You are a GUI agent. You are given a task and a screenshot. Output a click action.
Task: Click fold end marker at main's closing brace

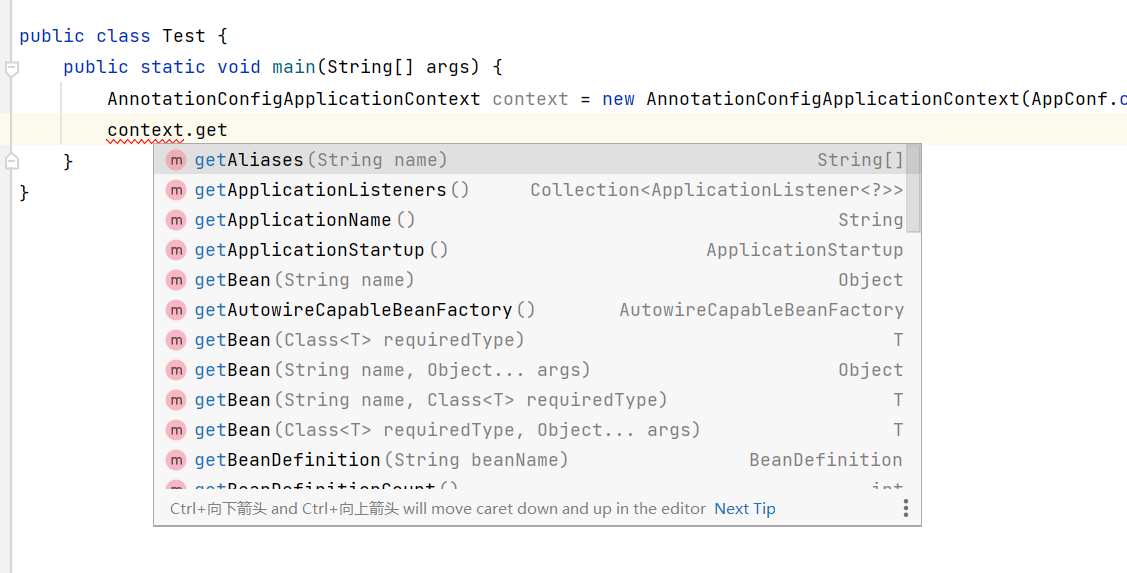coord(12,161)
